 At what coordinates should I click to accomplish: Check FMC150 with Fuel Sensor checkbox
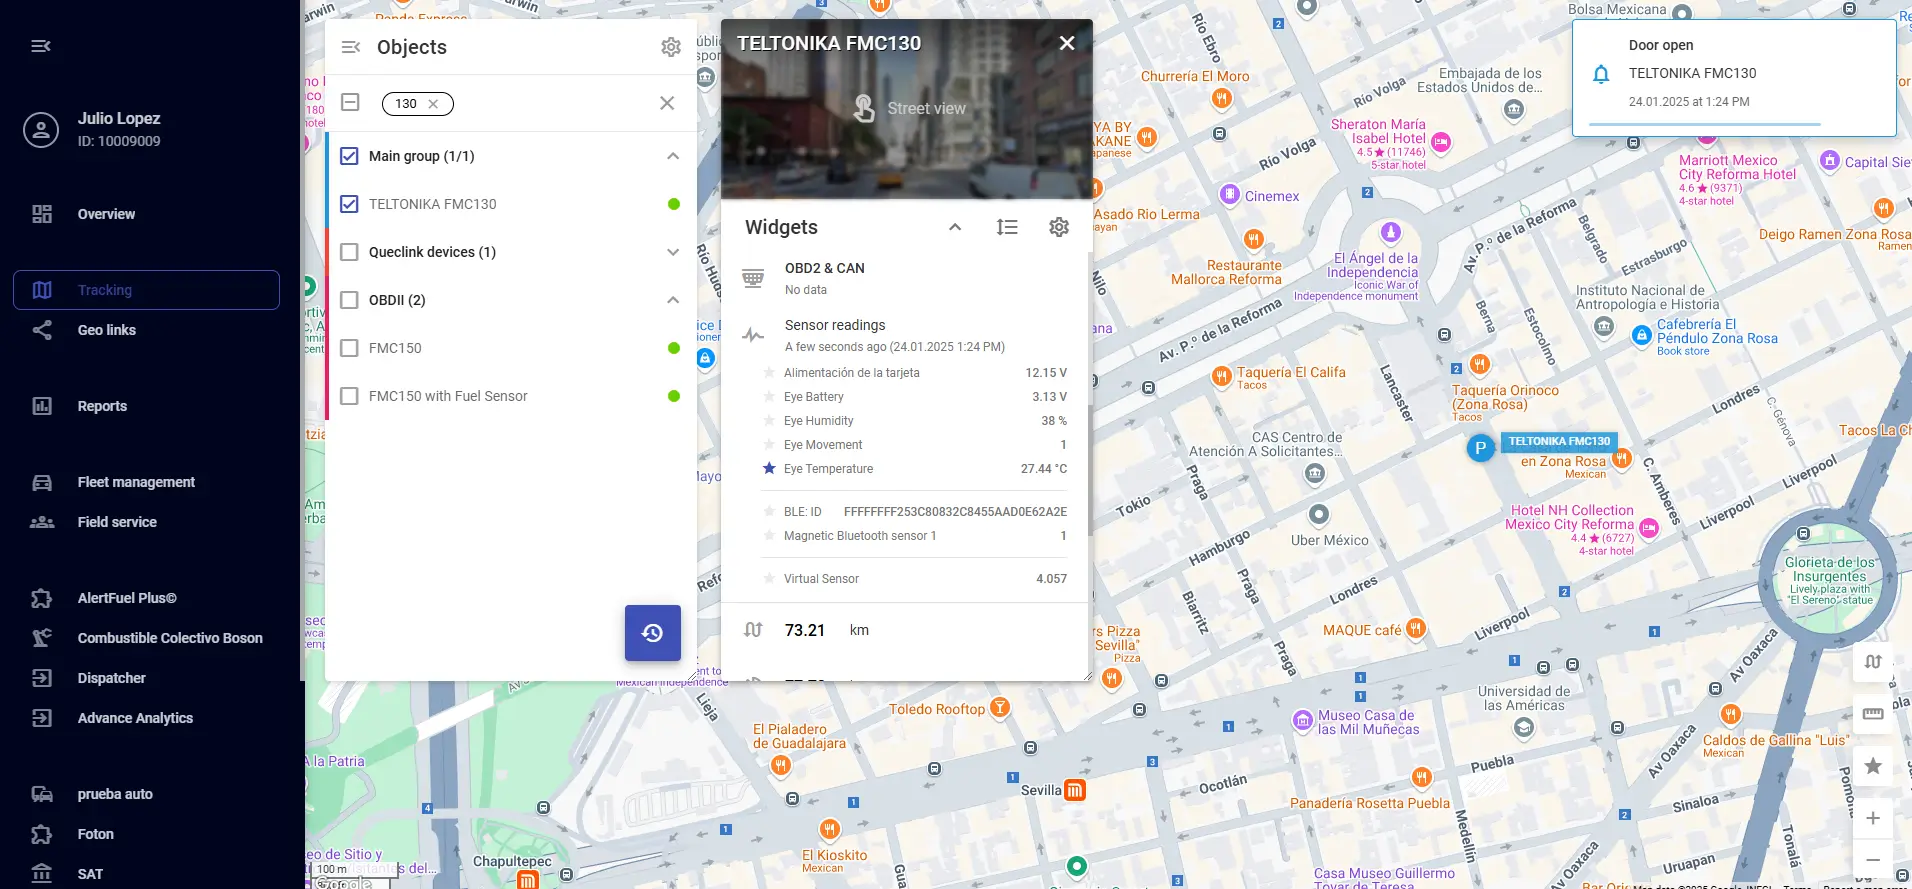[349, 396]
